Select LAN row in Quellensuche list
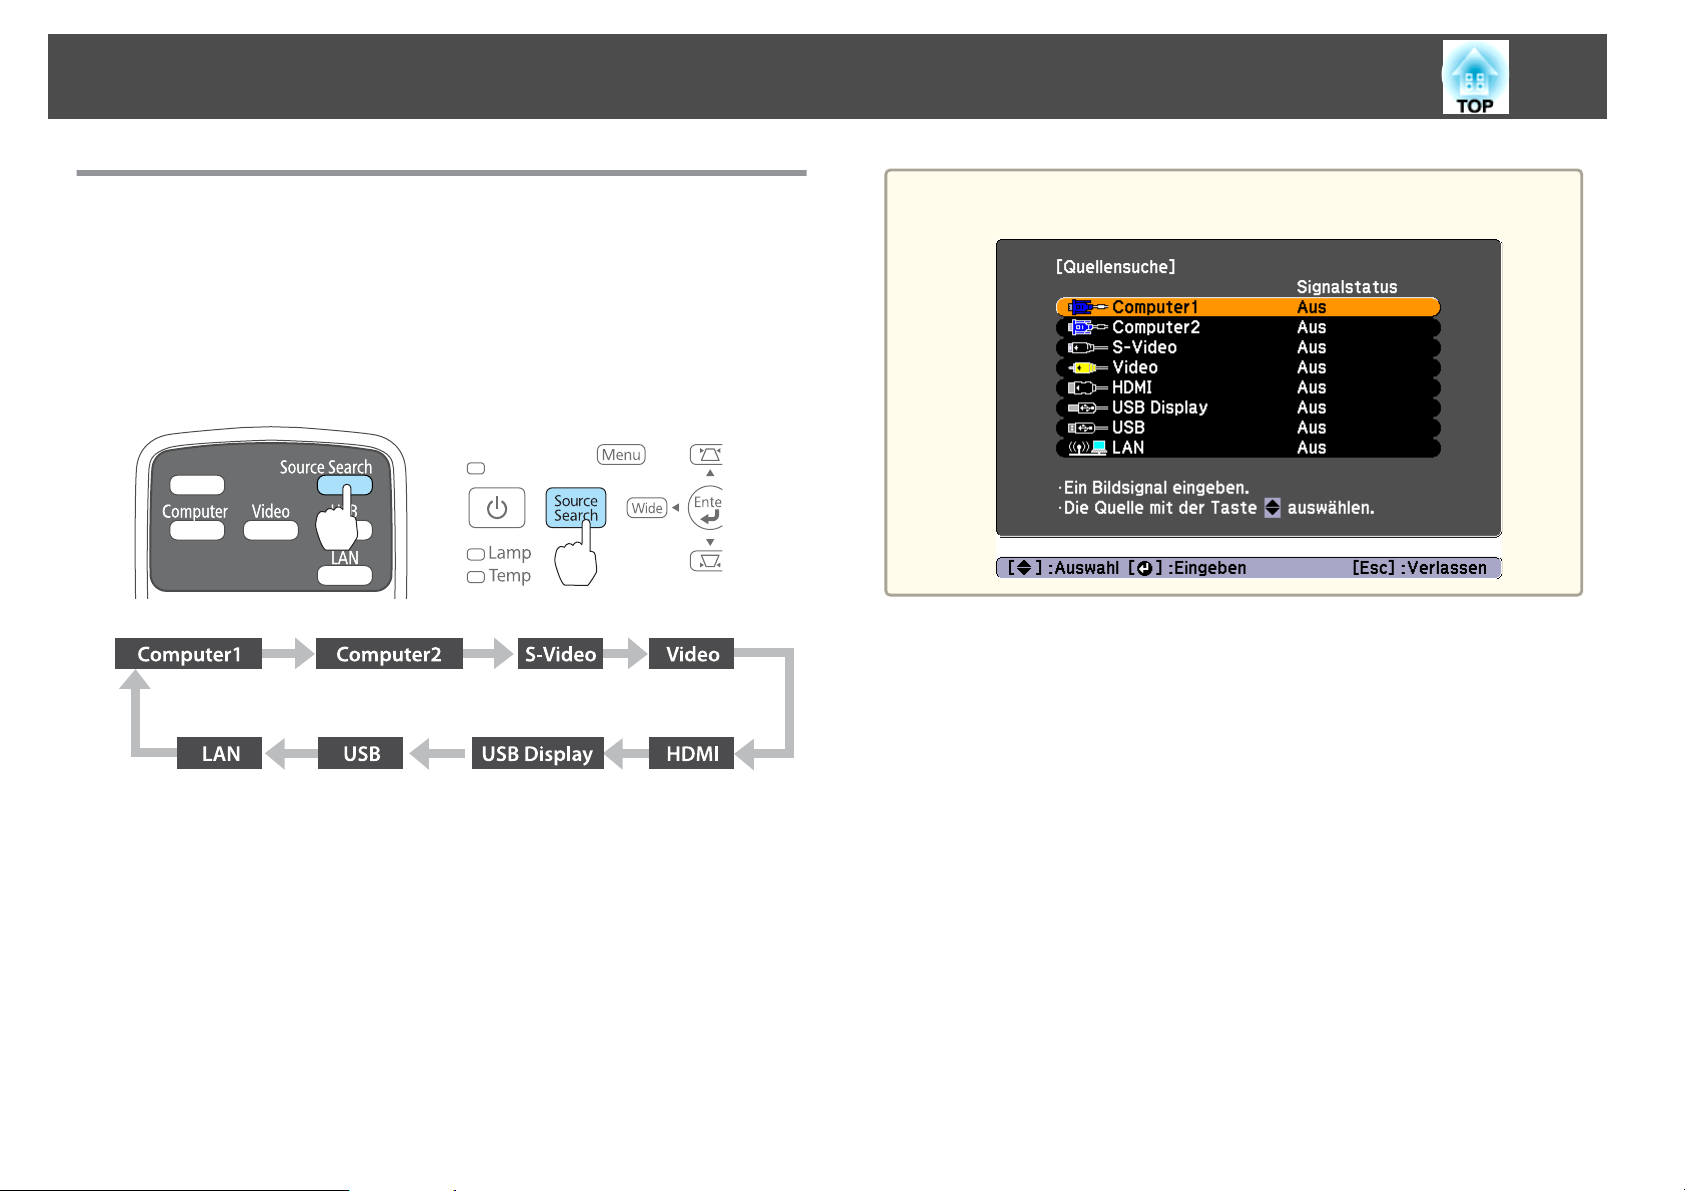Viewport: 1685px width, 1191px height. 1248,447
